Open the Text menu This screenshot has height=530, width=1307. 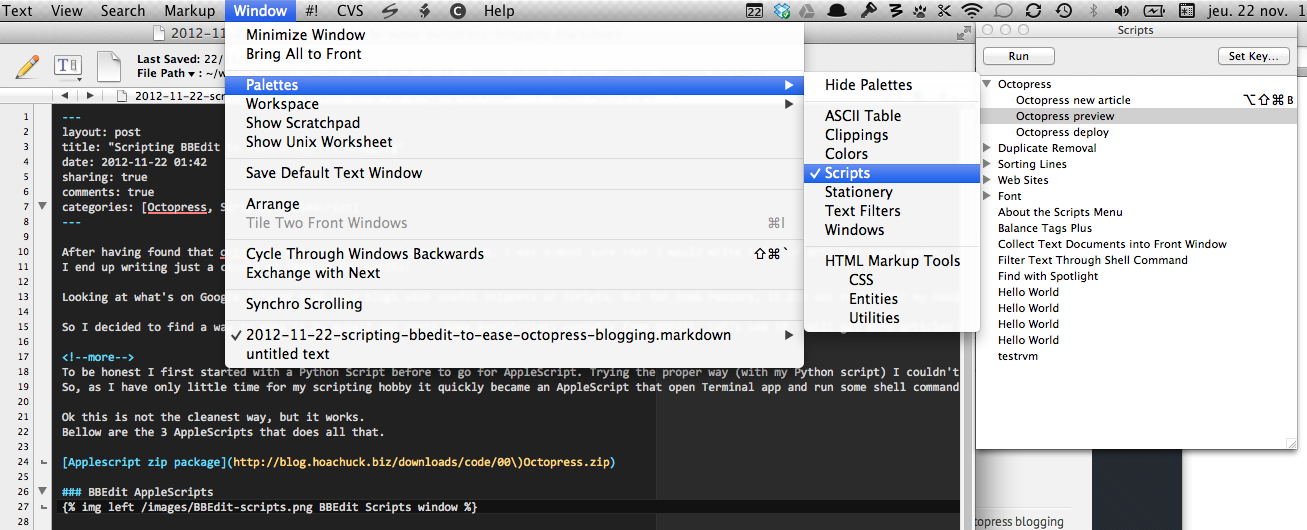pos(18,11)
